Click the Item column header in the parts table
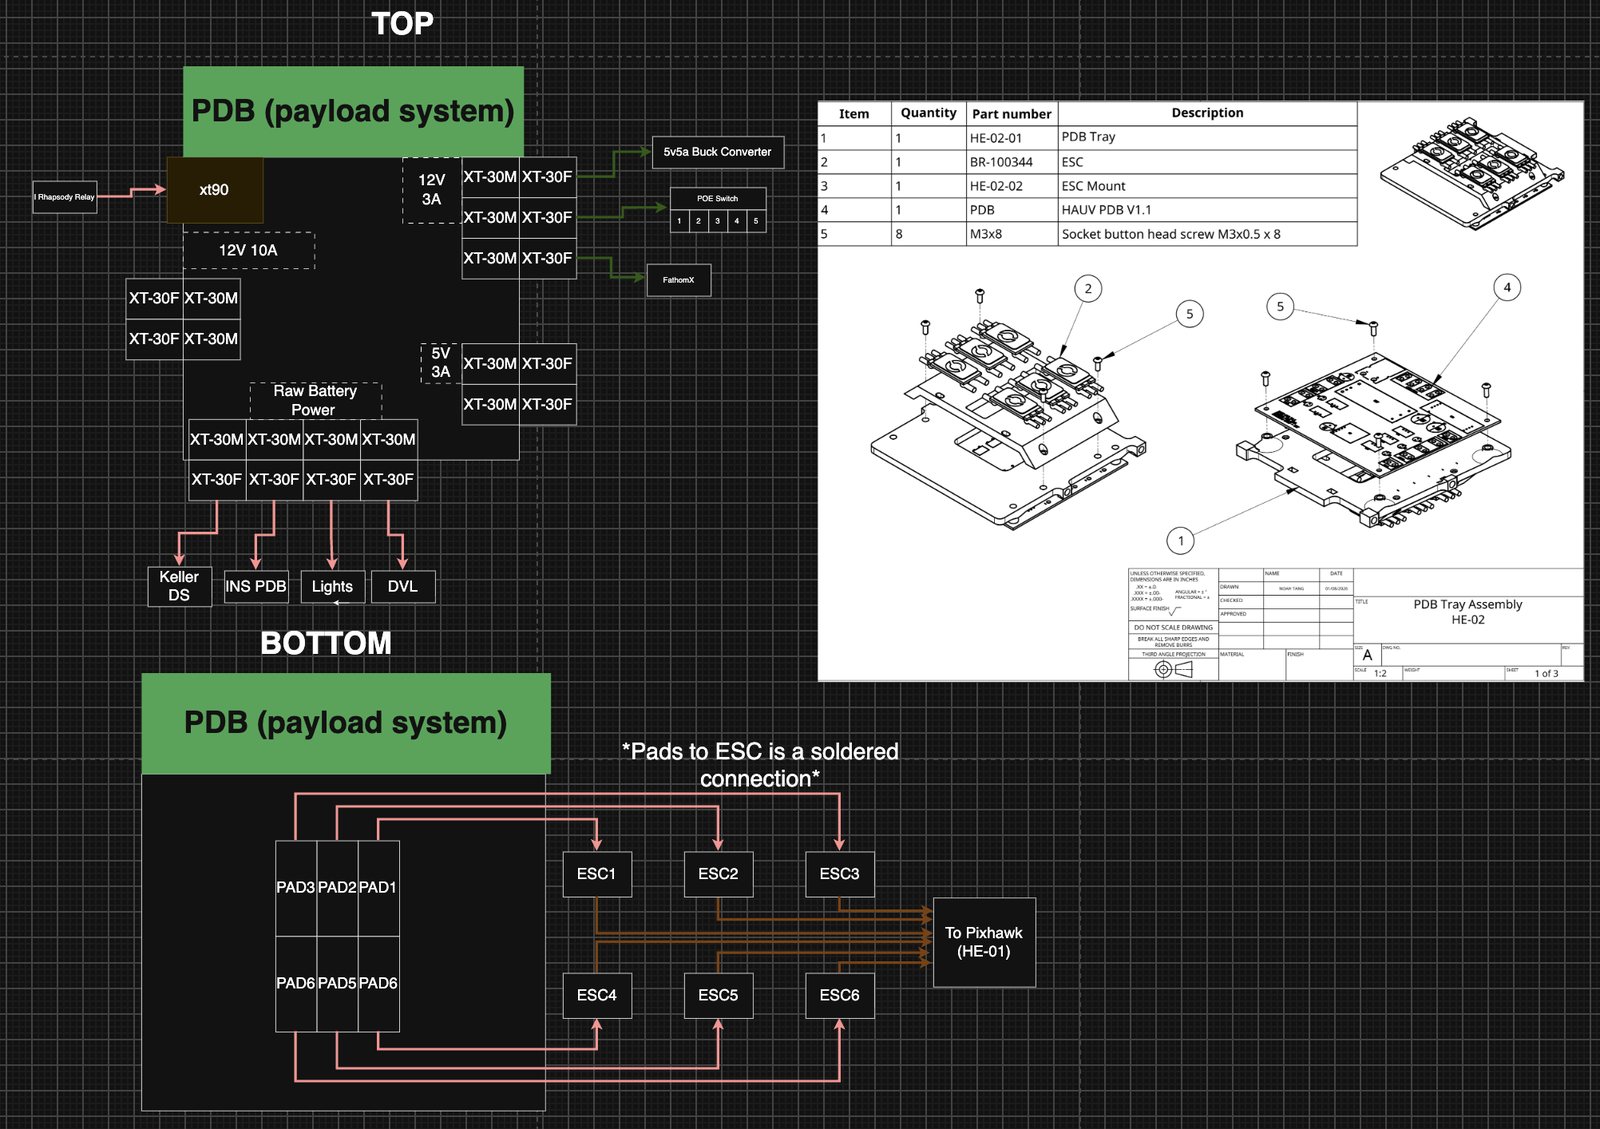The height and width of the screenshot is (1129, 1600). pyautogui.click(x=854, y=114)
